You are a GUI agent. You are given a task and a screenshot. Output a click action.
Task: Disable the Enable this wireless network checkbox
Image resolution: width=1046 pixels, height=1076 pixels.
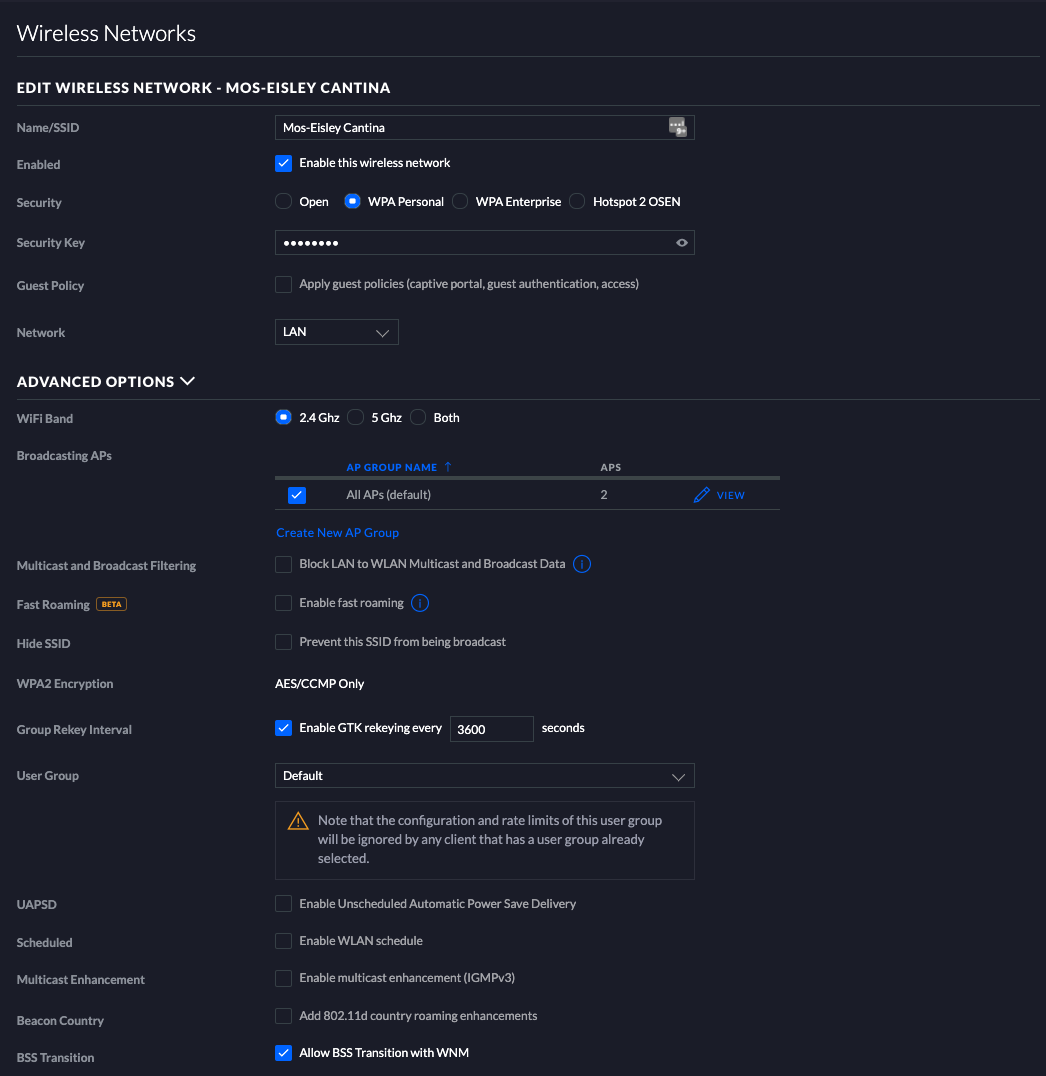284,163
